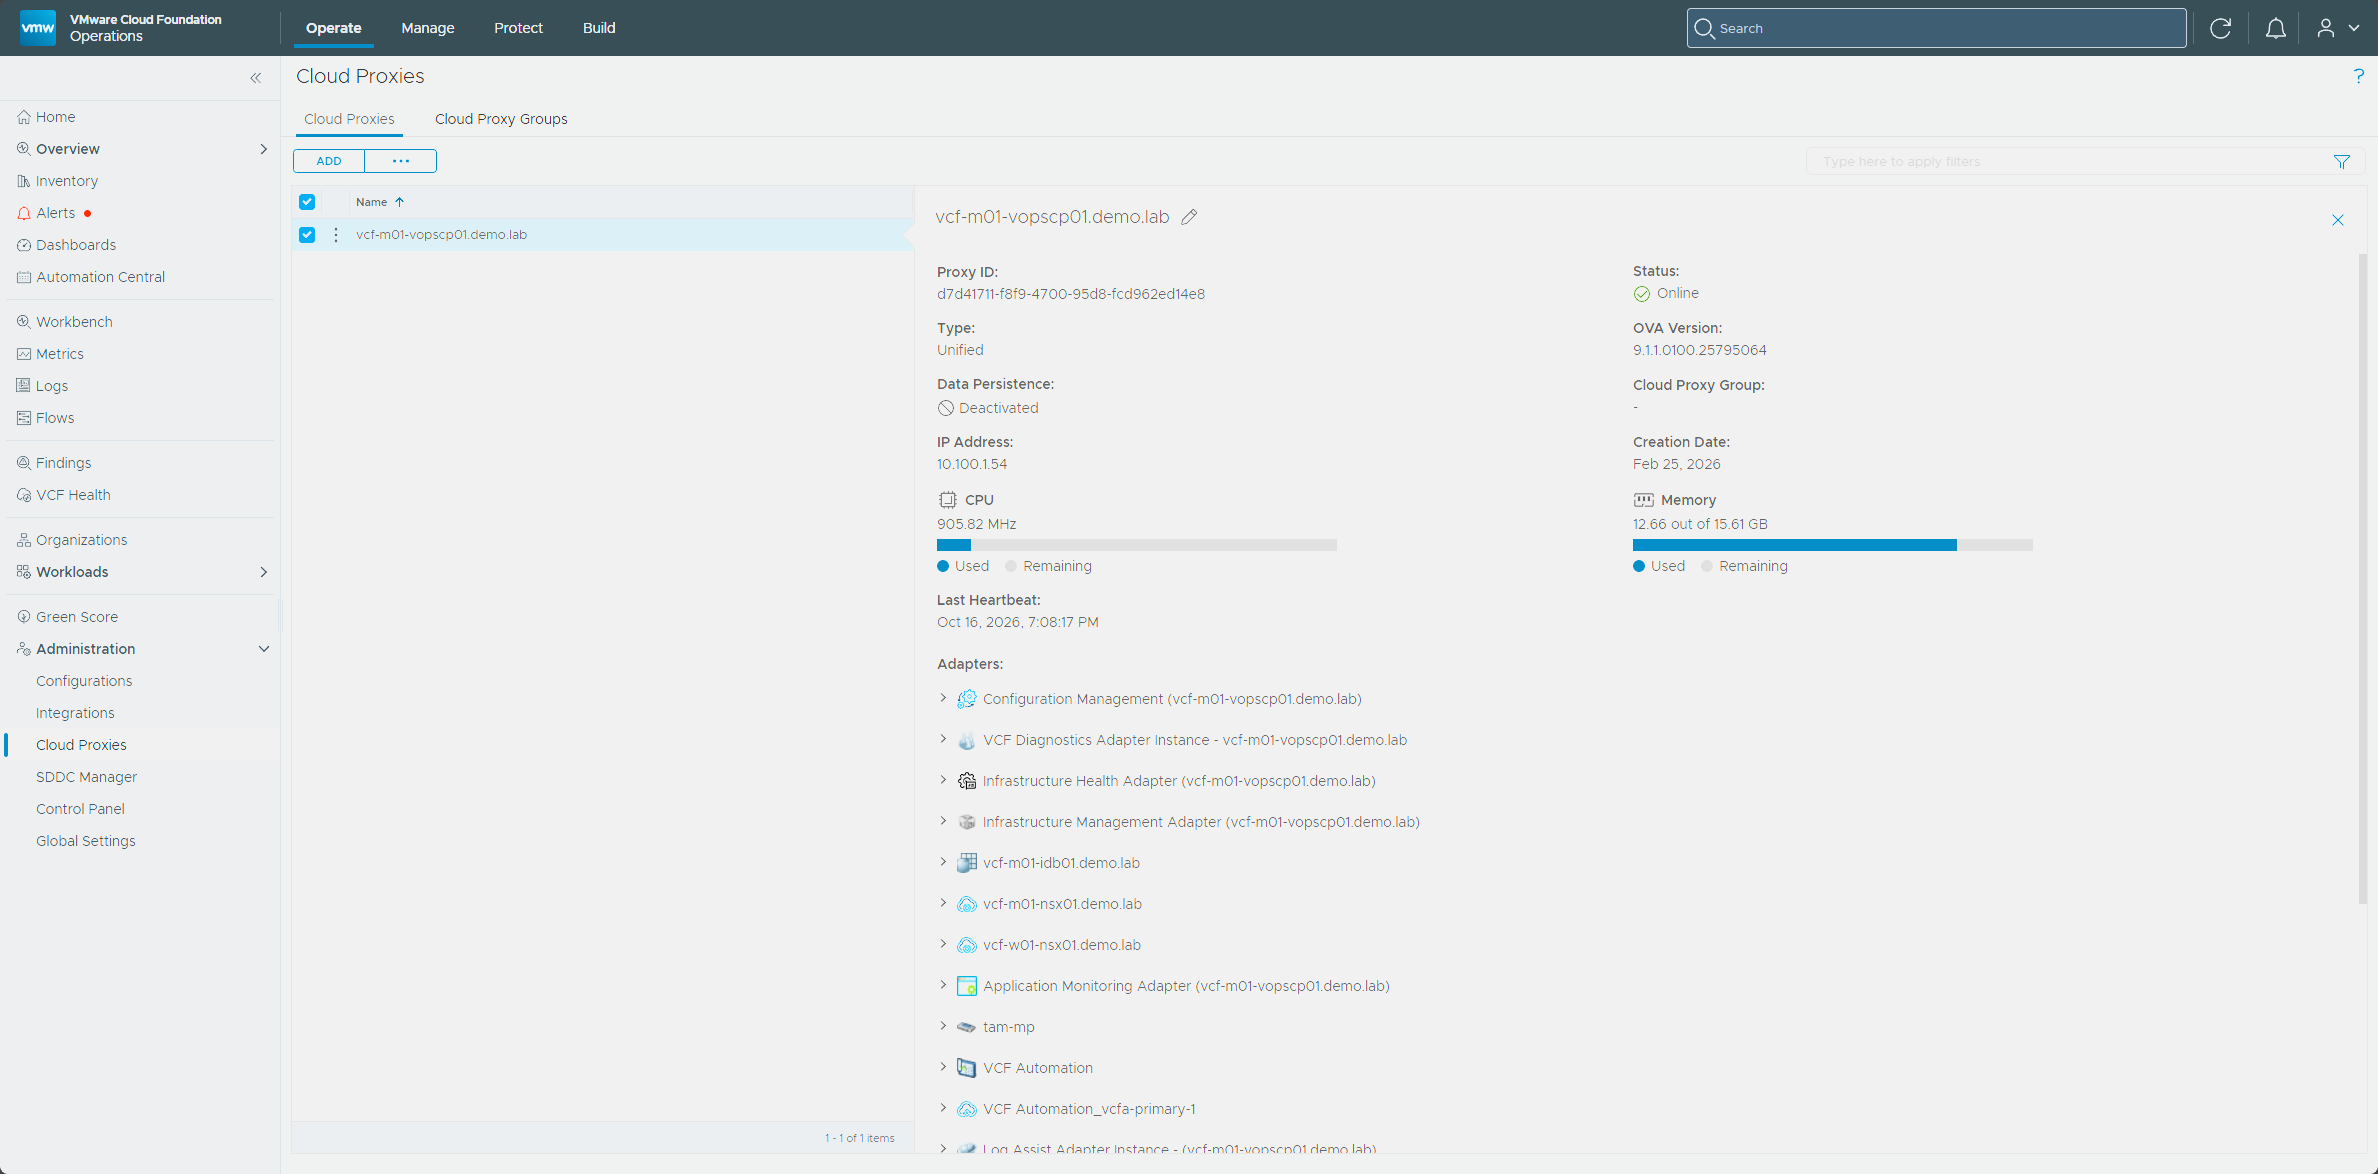Click the vcf-m01-nsx01.demo.lab adapter icon
The image size is (2378, 1174).
coord(966,904)
